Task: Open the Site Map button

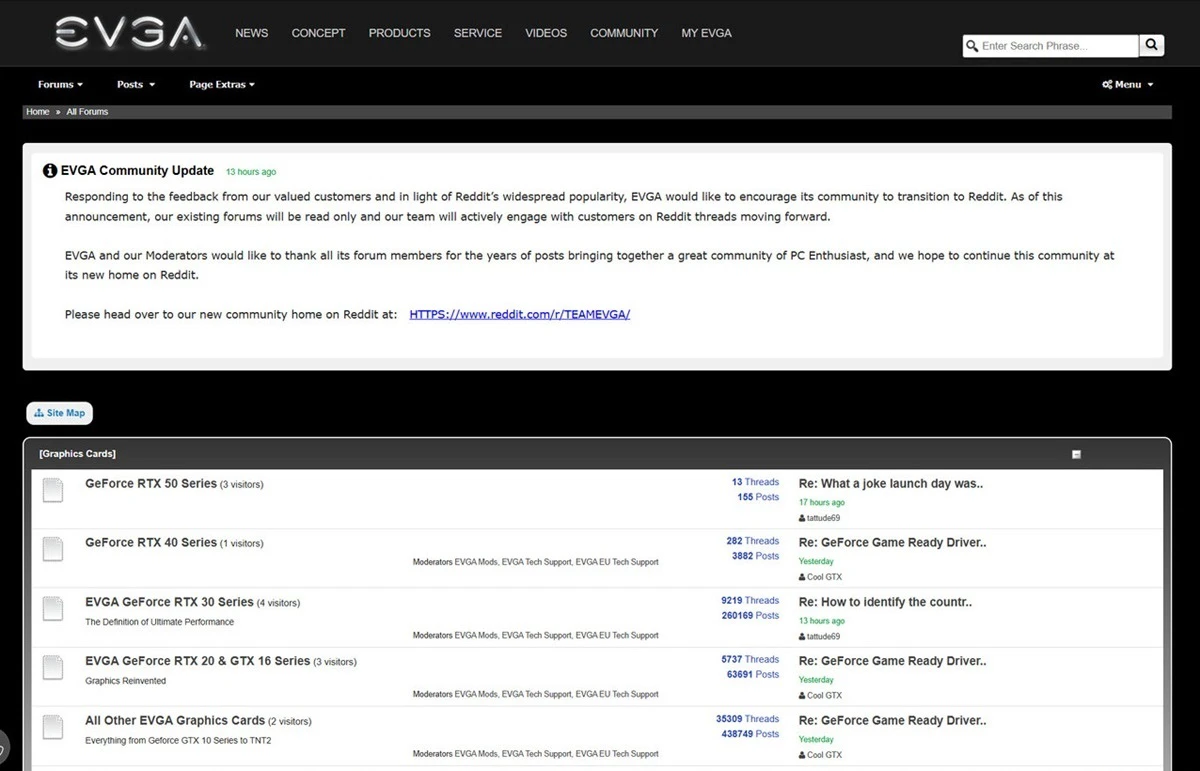Action: 60,413
